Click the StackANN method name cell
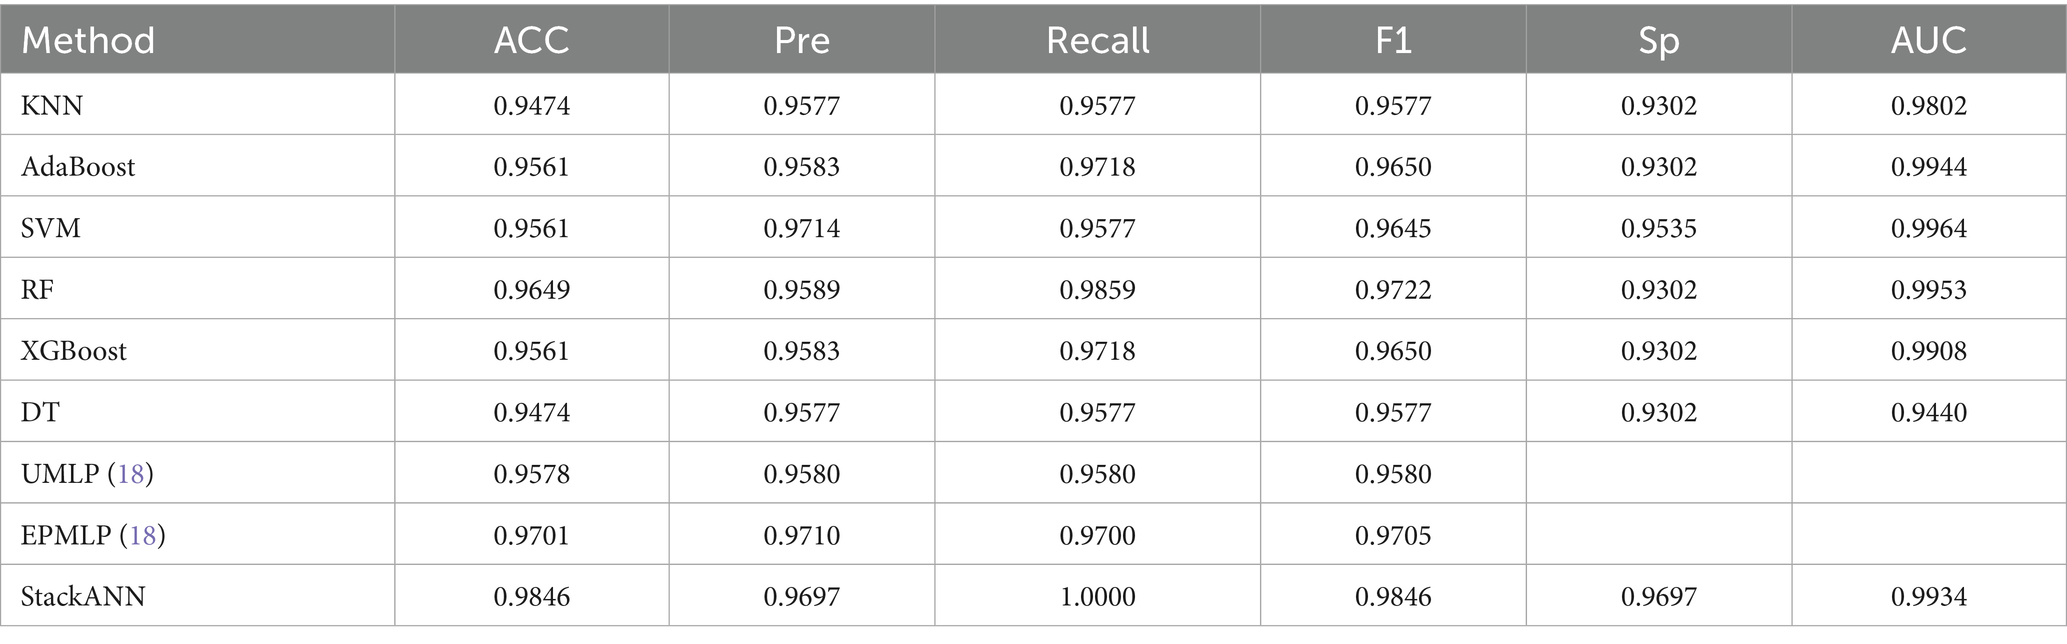2067x644 pixels. tap(83, 597)
